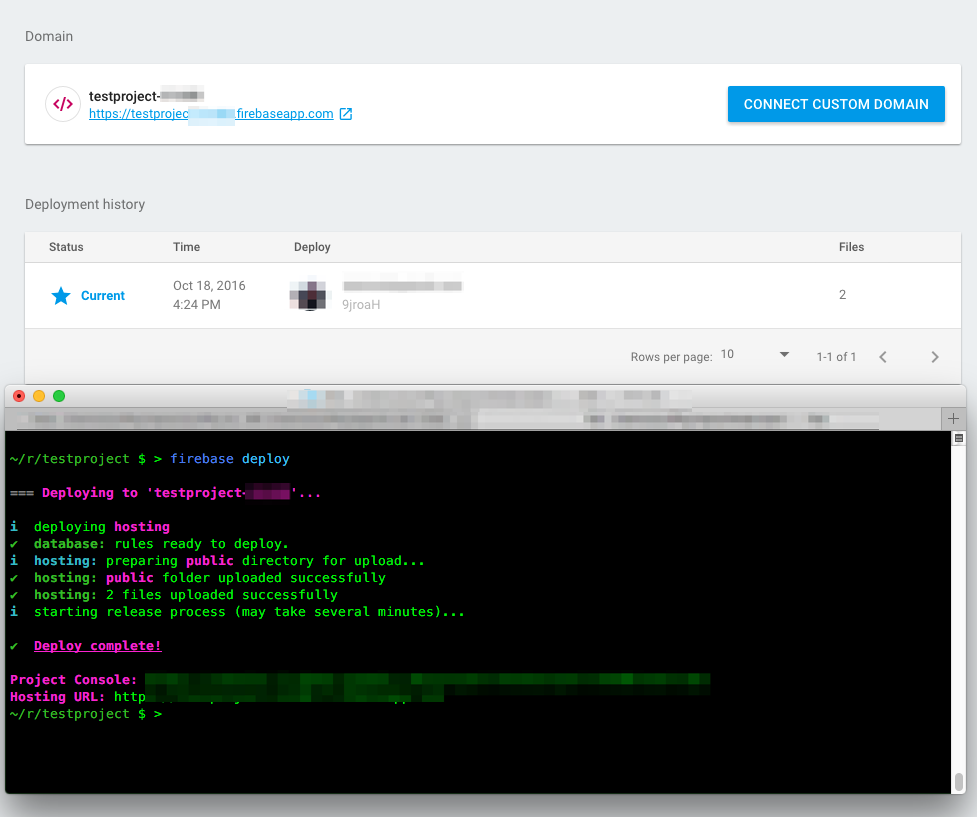Image resolution: width=977 pixels, height=817 pixels.
Task: Click the Files column header
Action: [x=851, y=247]
